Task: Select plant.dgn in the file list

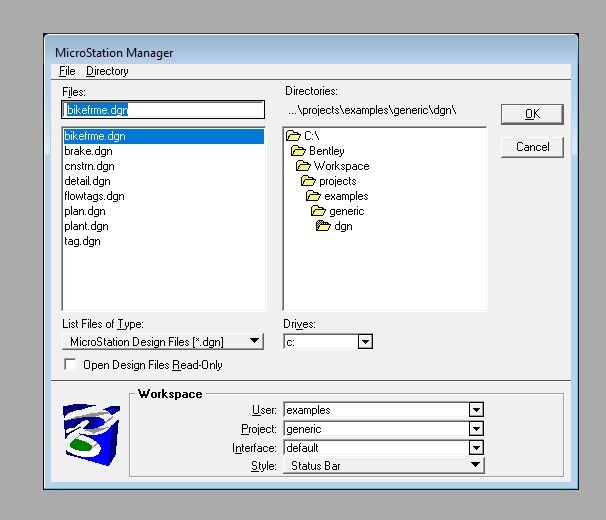Action: pos(163,226)
